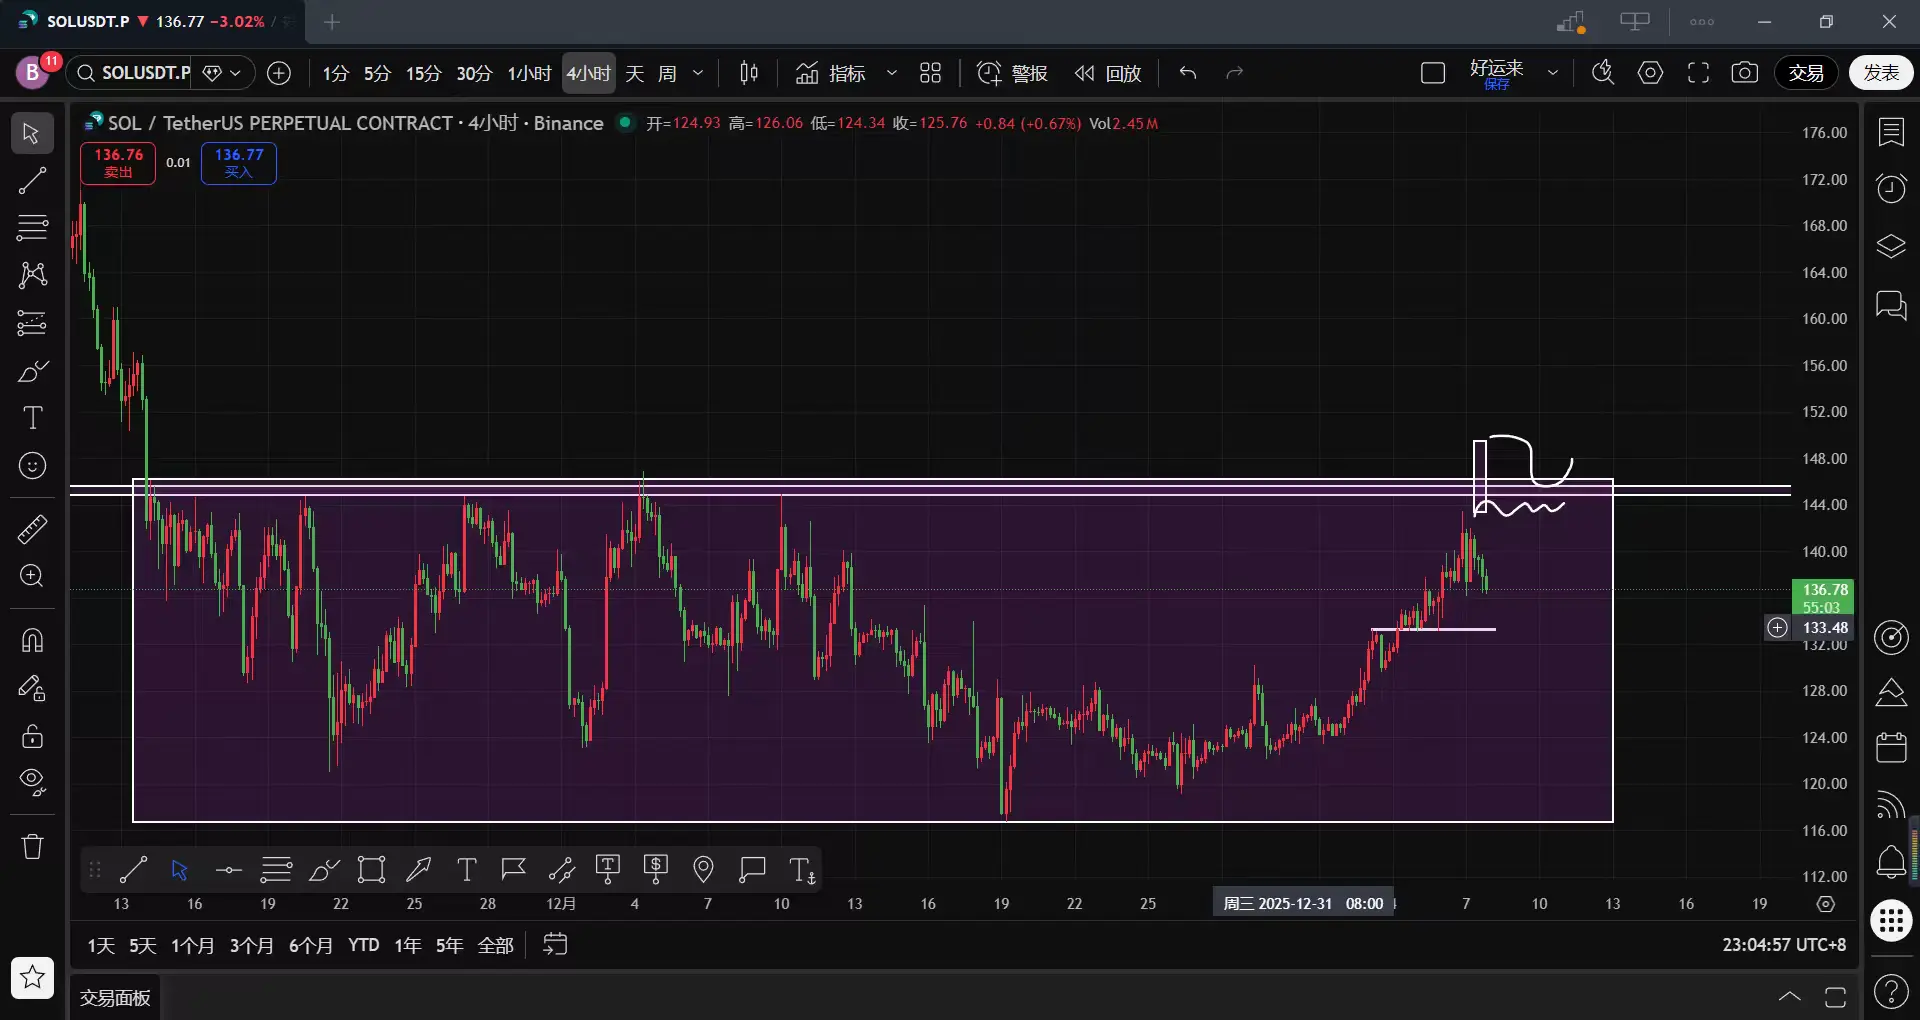Maximize the trading panel
This screenshot has height=1020, width=1920.
tap(1836, 997)
